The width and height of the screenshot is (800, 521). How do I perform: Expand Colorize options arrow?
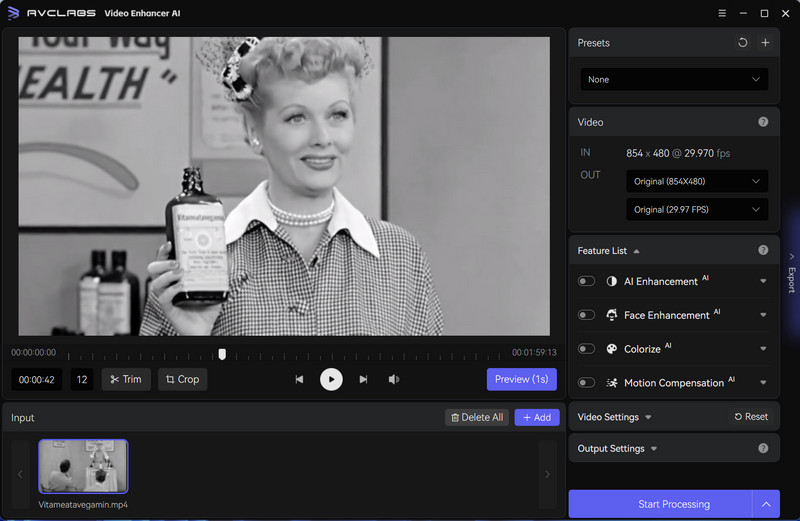point(763,349)
